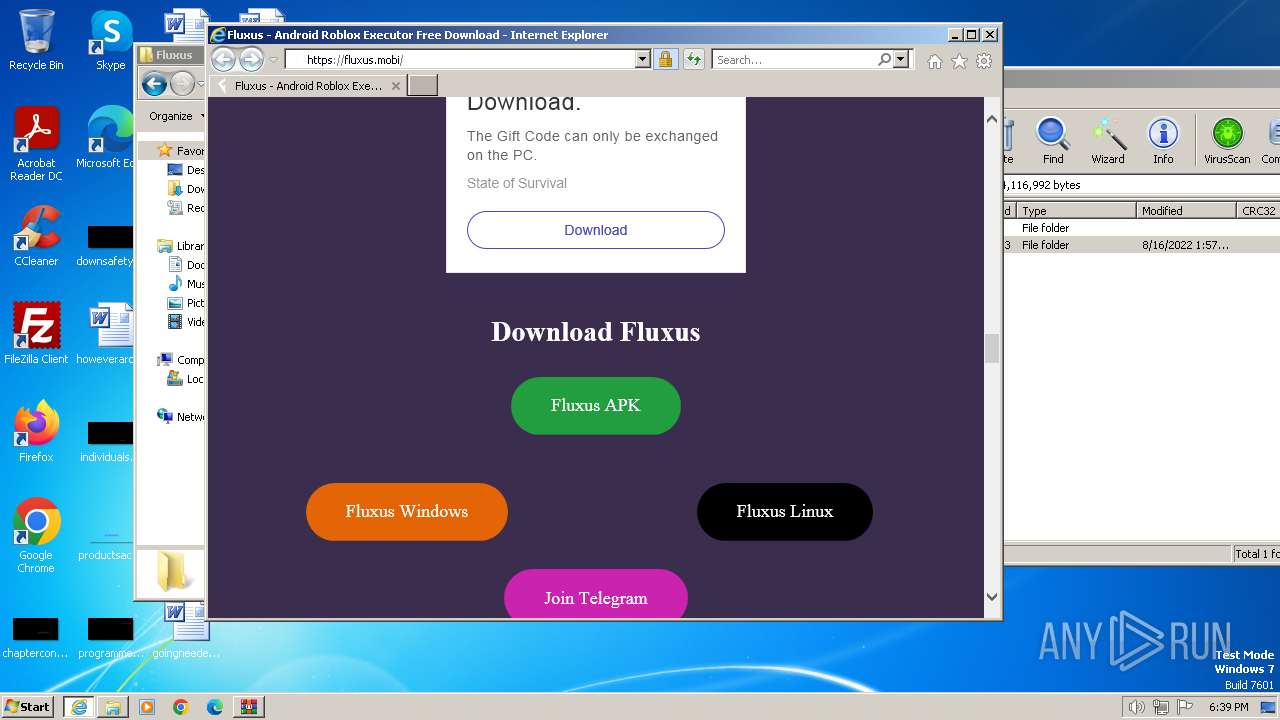Click the back arrow in Fluxus Explorer window

[x=154, y=84]
